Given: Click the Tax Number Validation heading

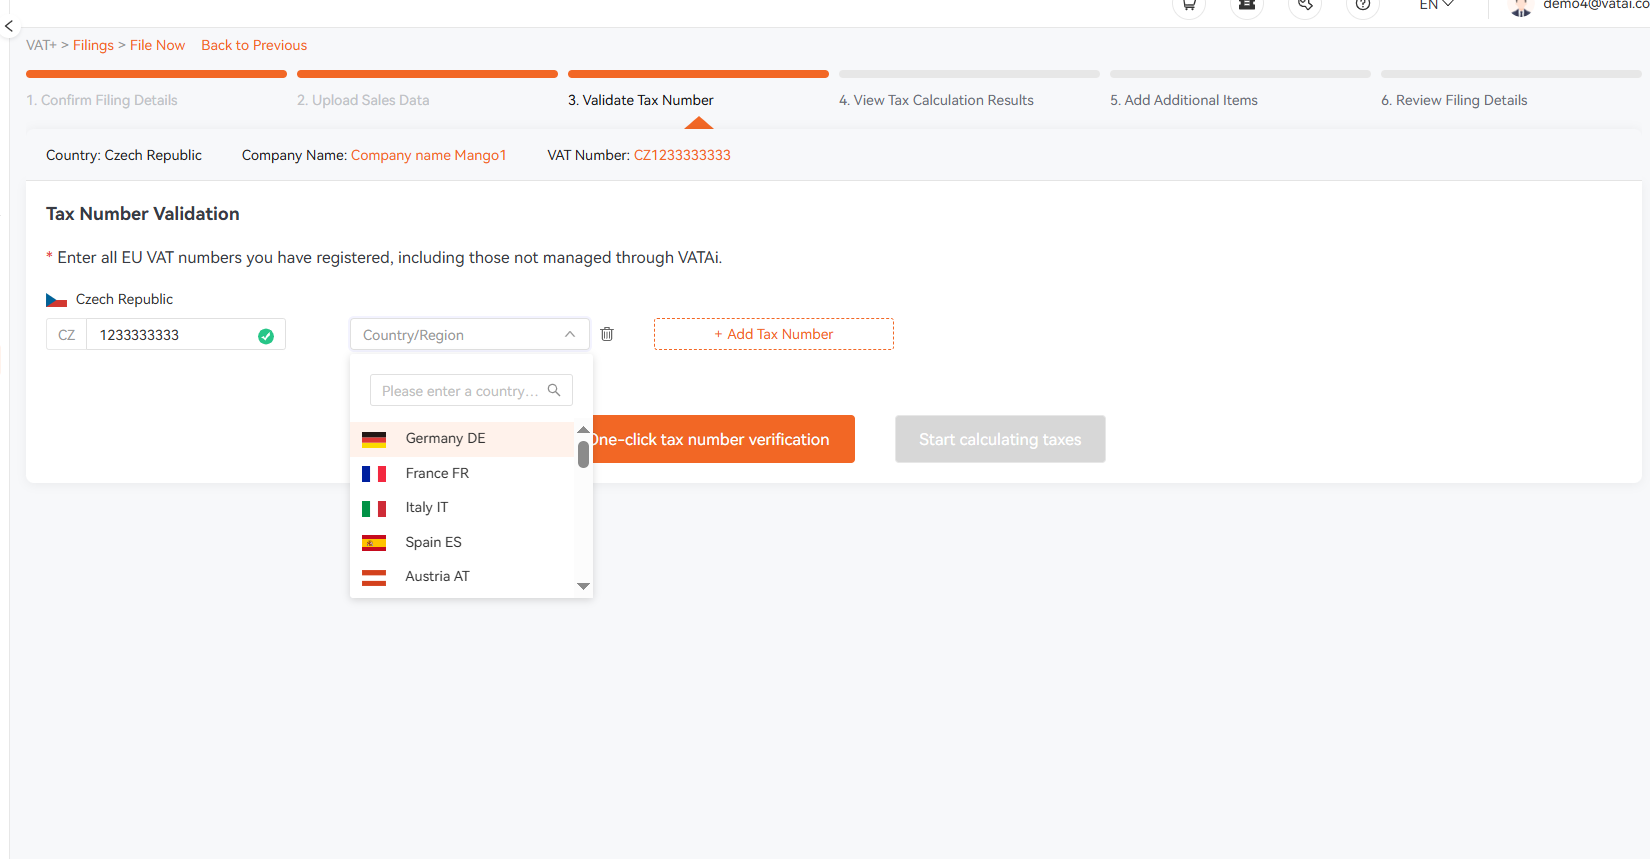Looking at the screenshot, I should tap(143, 214).
